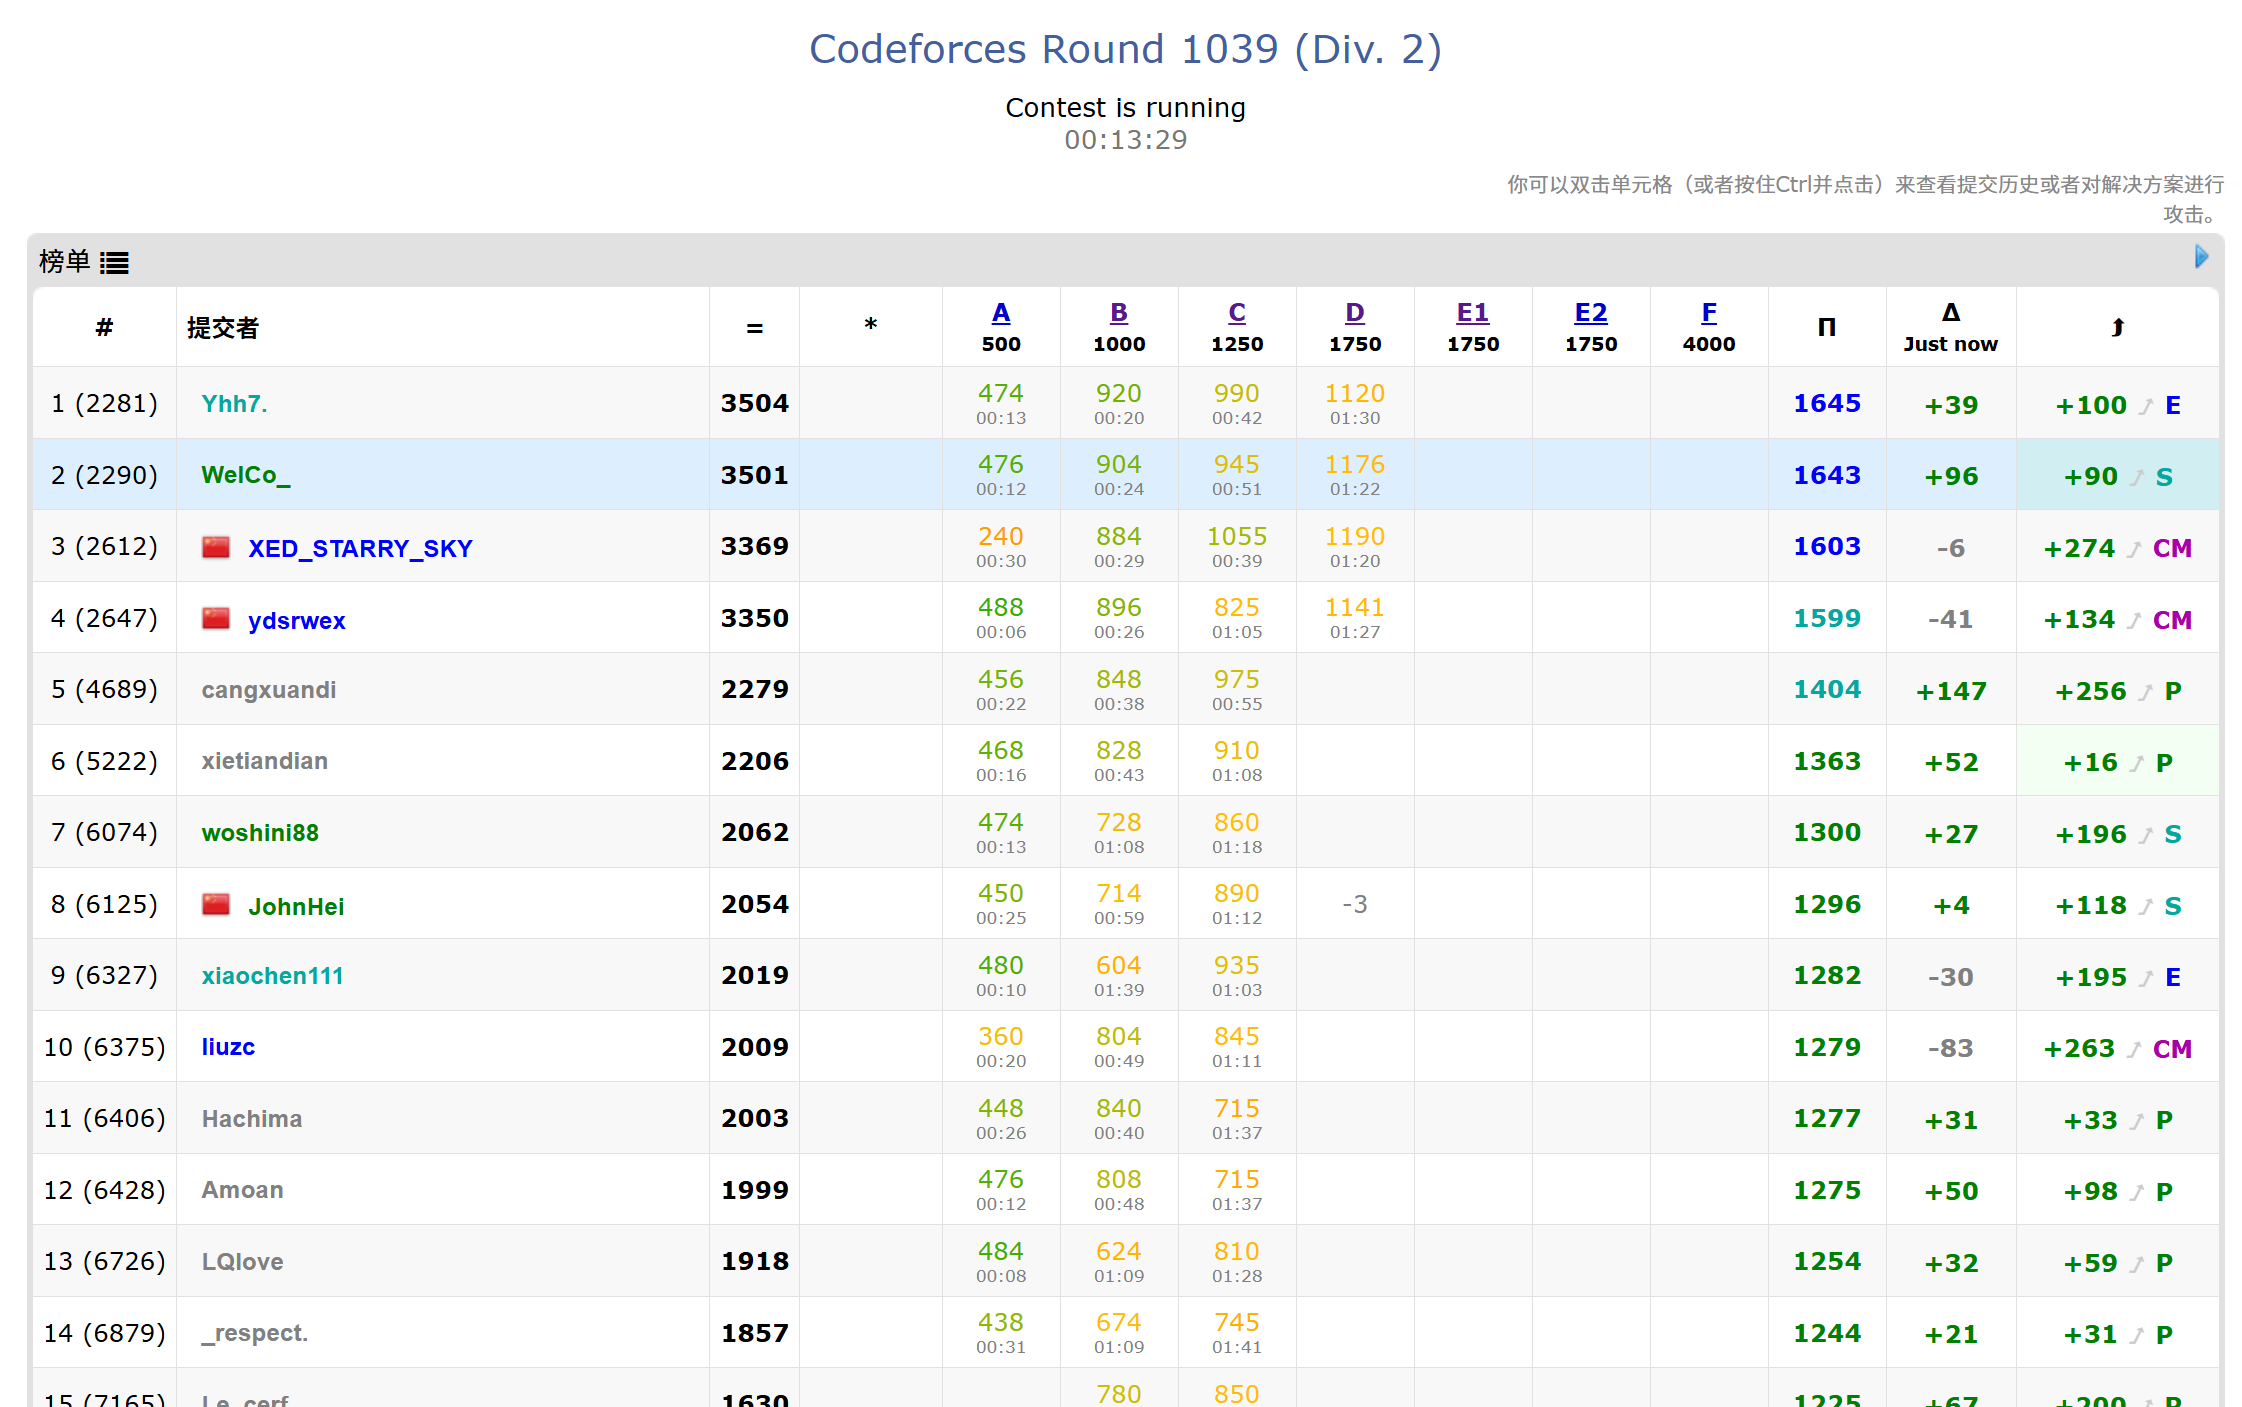The image size is (2242, 1407).
Task: Open Hachima user profile
Action: point(251,1119)
